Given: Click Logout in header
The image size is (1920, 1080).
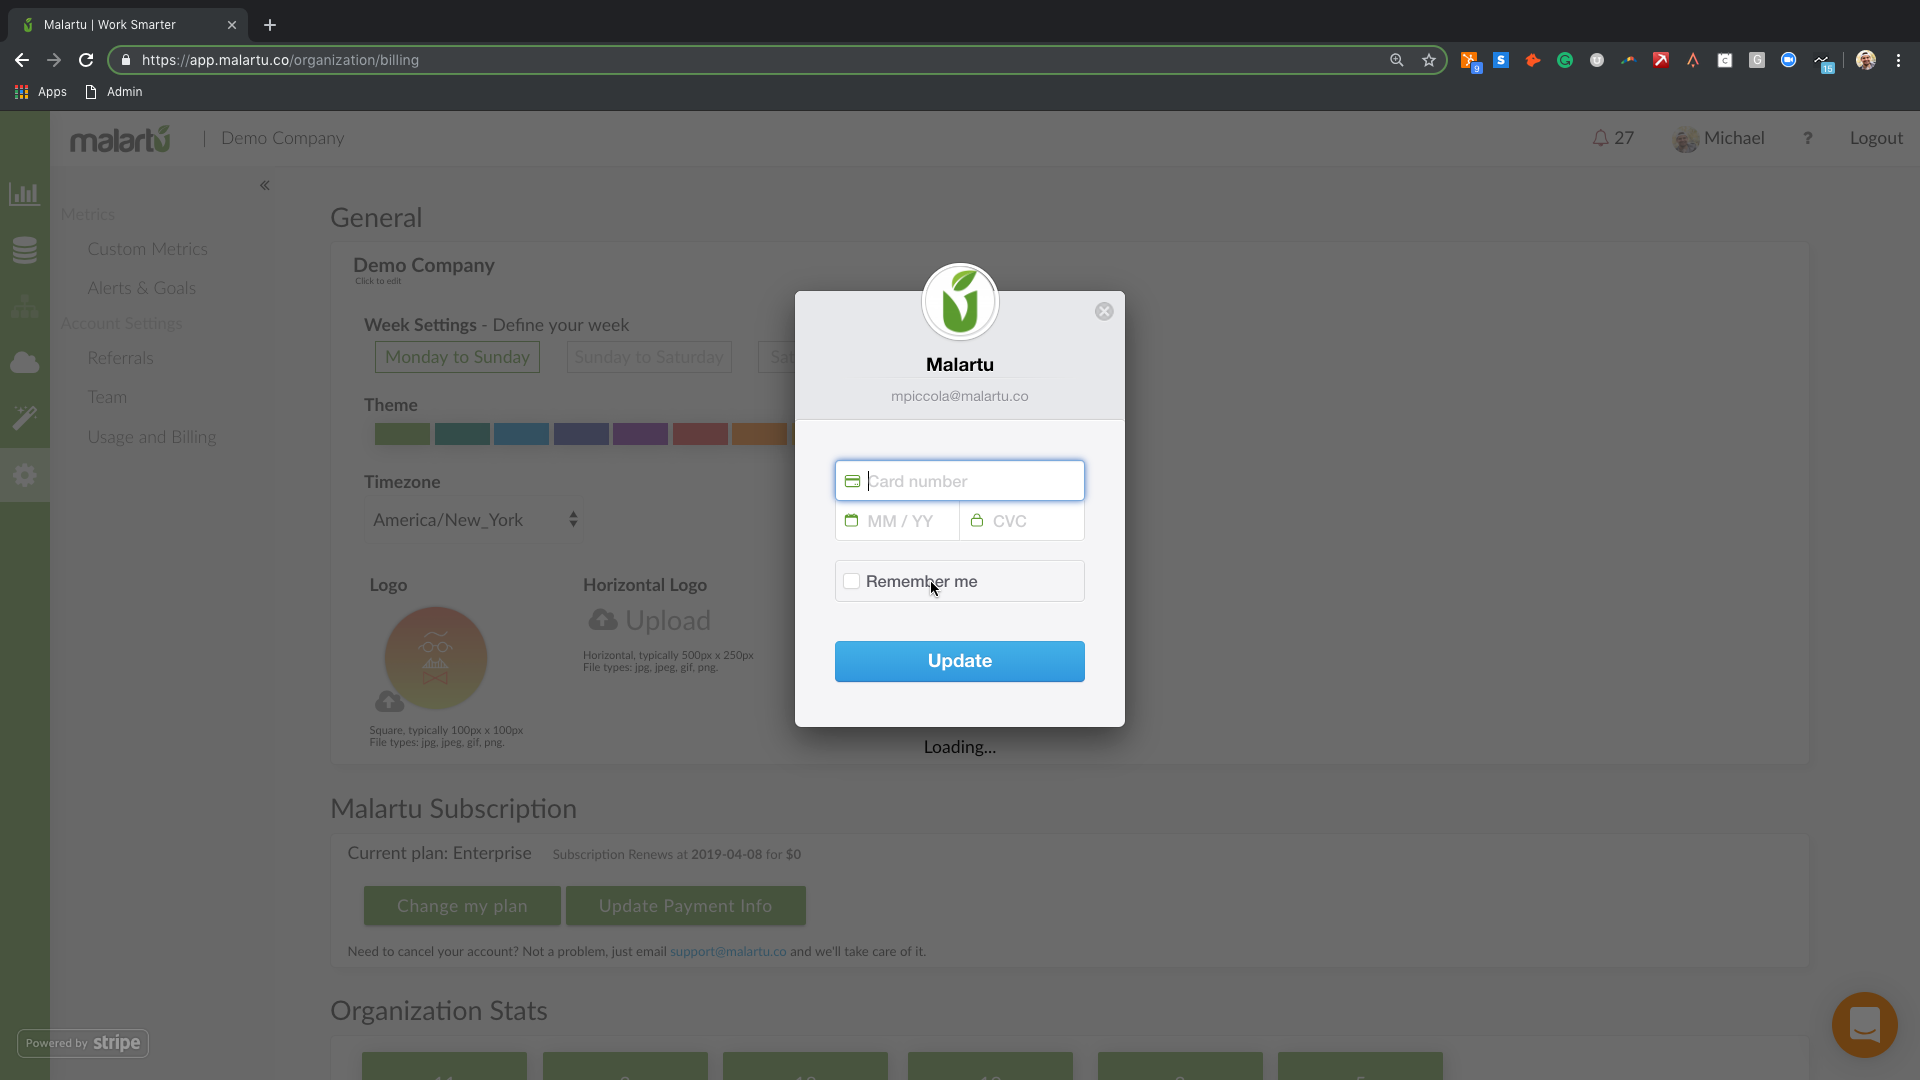Looking at the screenshot, I should pos(1876,138).
